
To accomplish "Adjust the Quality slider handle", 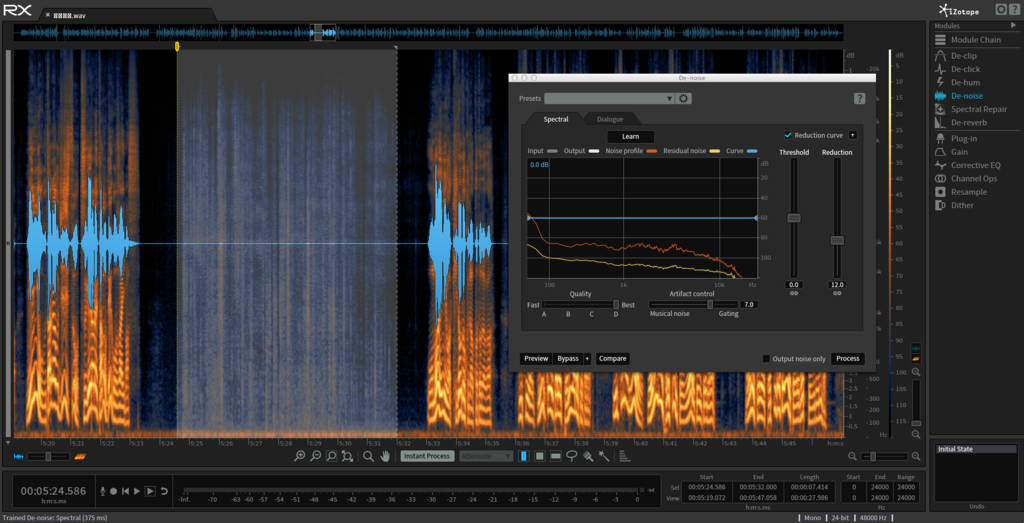I will point(615,304).
